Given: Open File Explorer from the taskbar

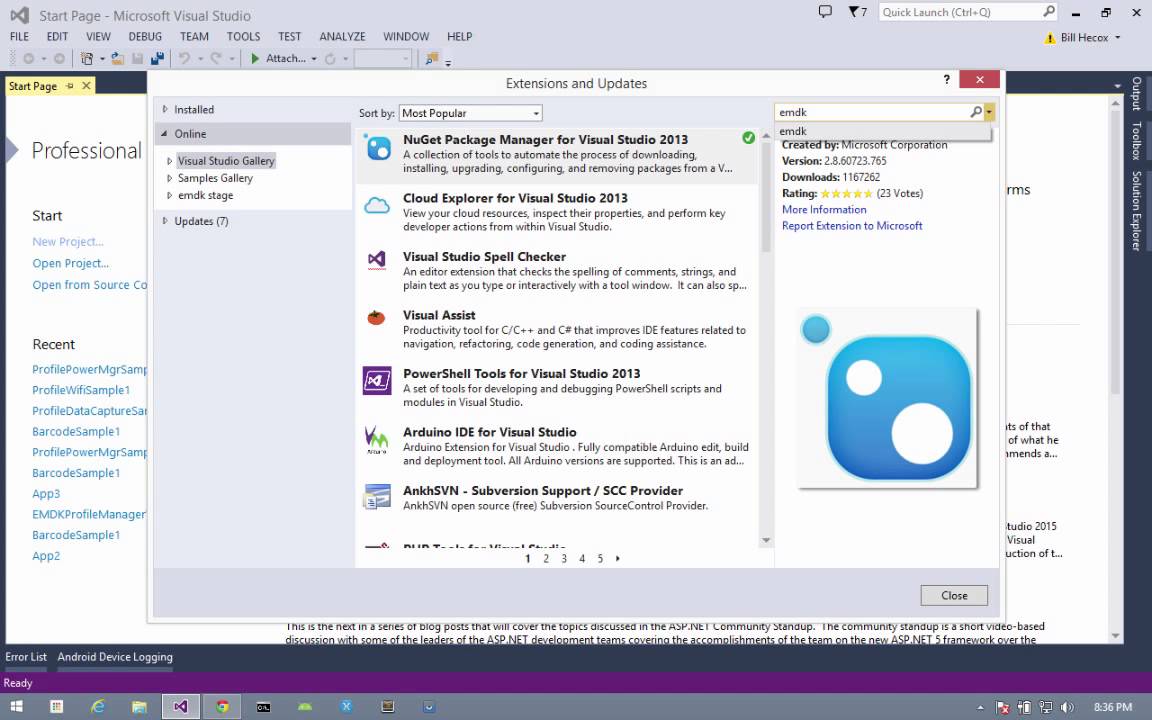Looking at the screenshot, I should pos(139,707).
